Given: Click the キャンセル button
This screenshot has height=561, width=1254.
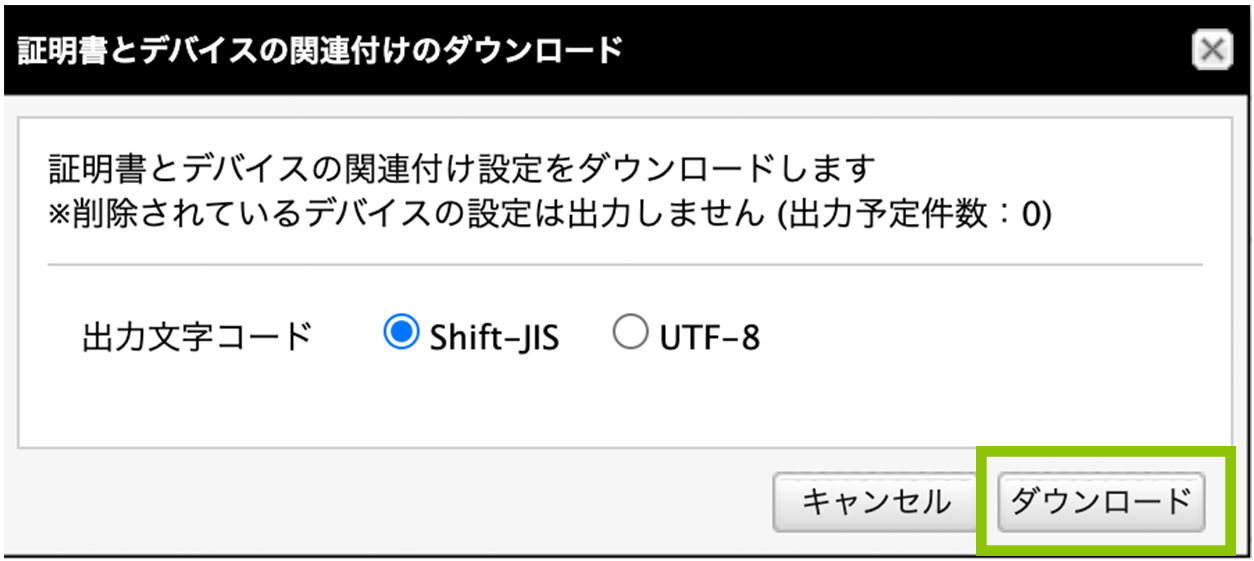Looking at the screenshot, I should click(x=876, y=501).
